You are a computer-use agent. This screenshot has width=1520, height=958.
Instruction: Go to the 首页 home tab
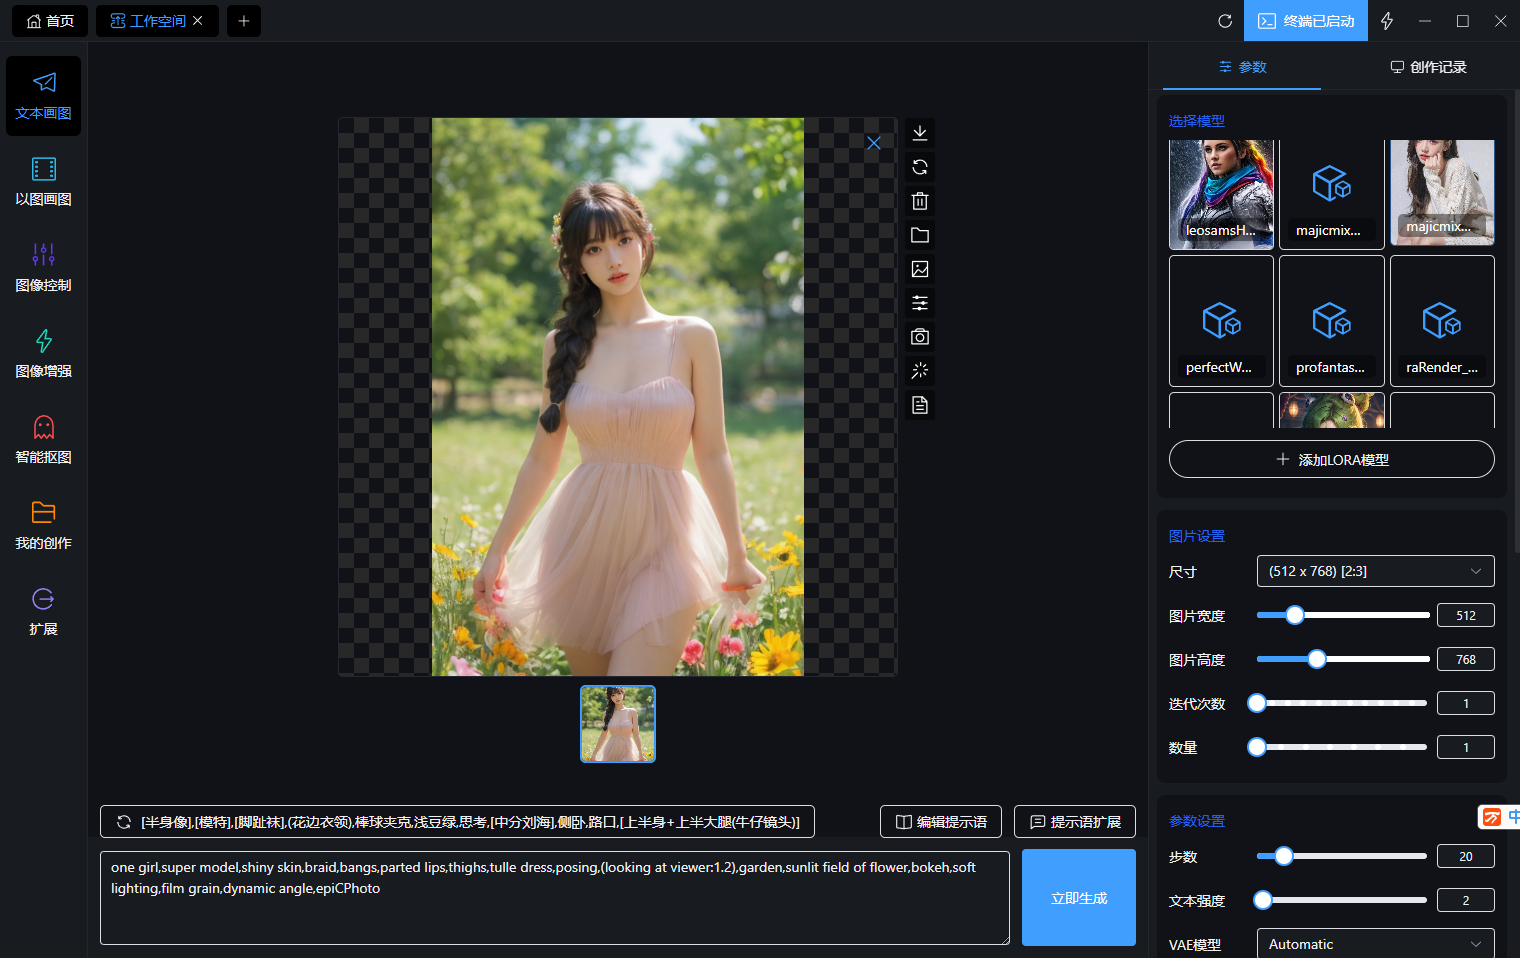pyautogui.click(x=50, y=21)
